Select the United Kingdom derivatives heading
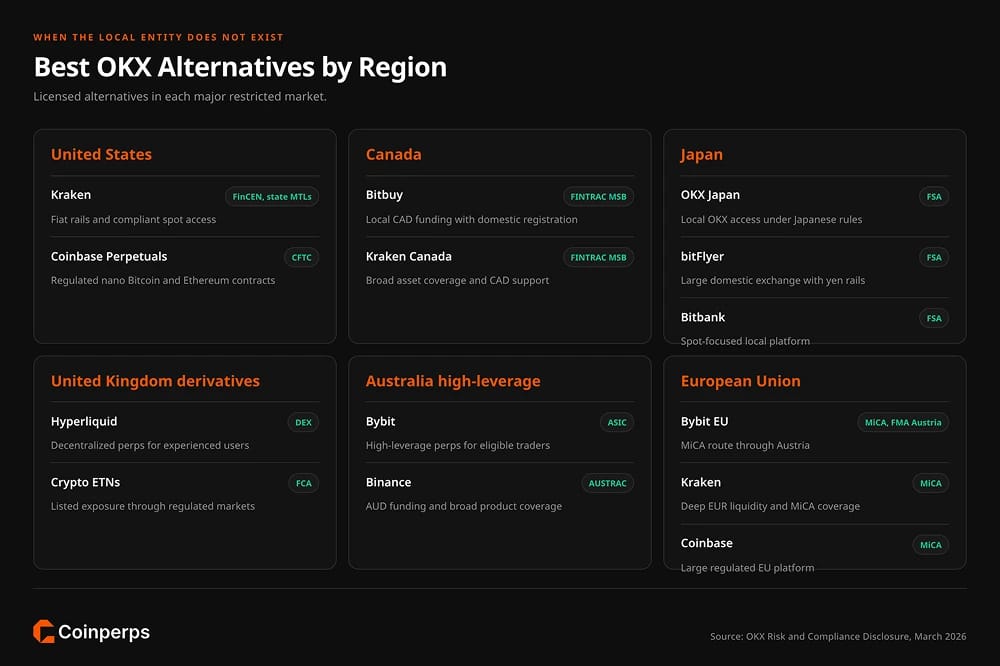This screenshot has height=666, width=1000. [x=155, y=381]
